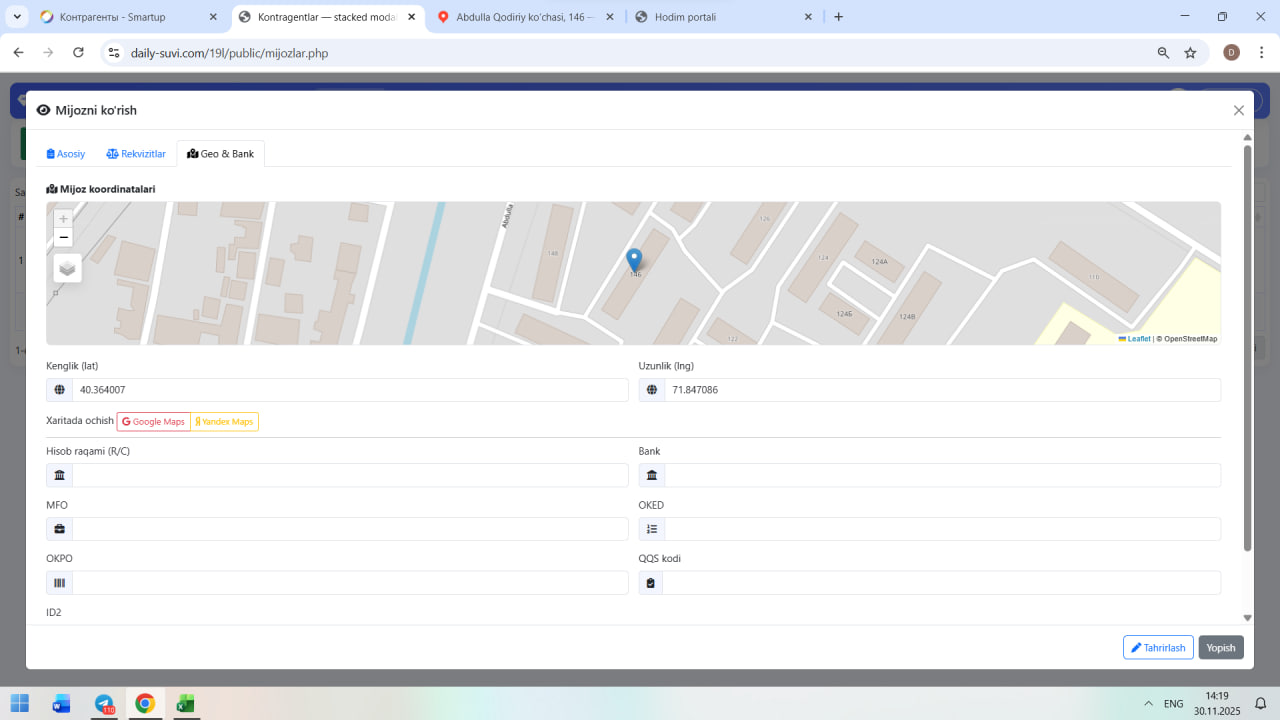Click the browser reload button
Screen dimensions: 1280x720
coord(78,53)
